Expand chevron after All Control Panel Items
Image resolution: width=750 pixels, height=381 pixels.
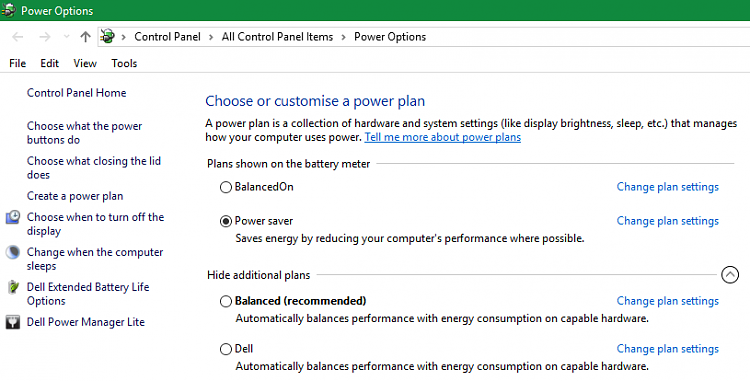tap(343, 37)
